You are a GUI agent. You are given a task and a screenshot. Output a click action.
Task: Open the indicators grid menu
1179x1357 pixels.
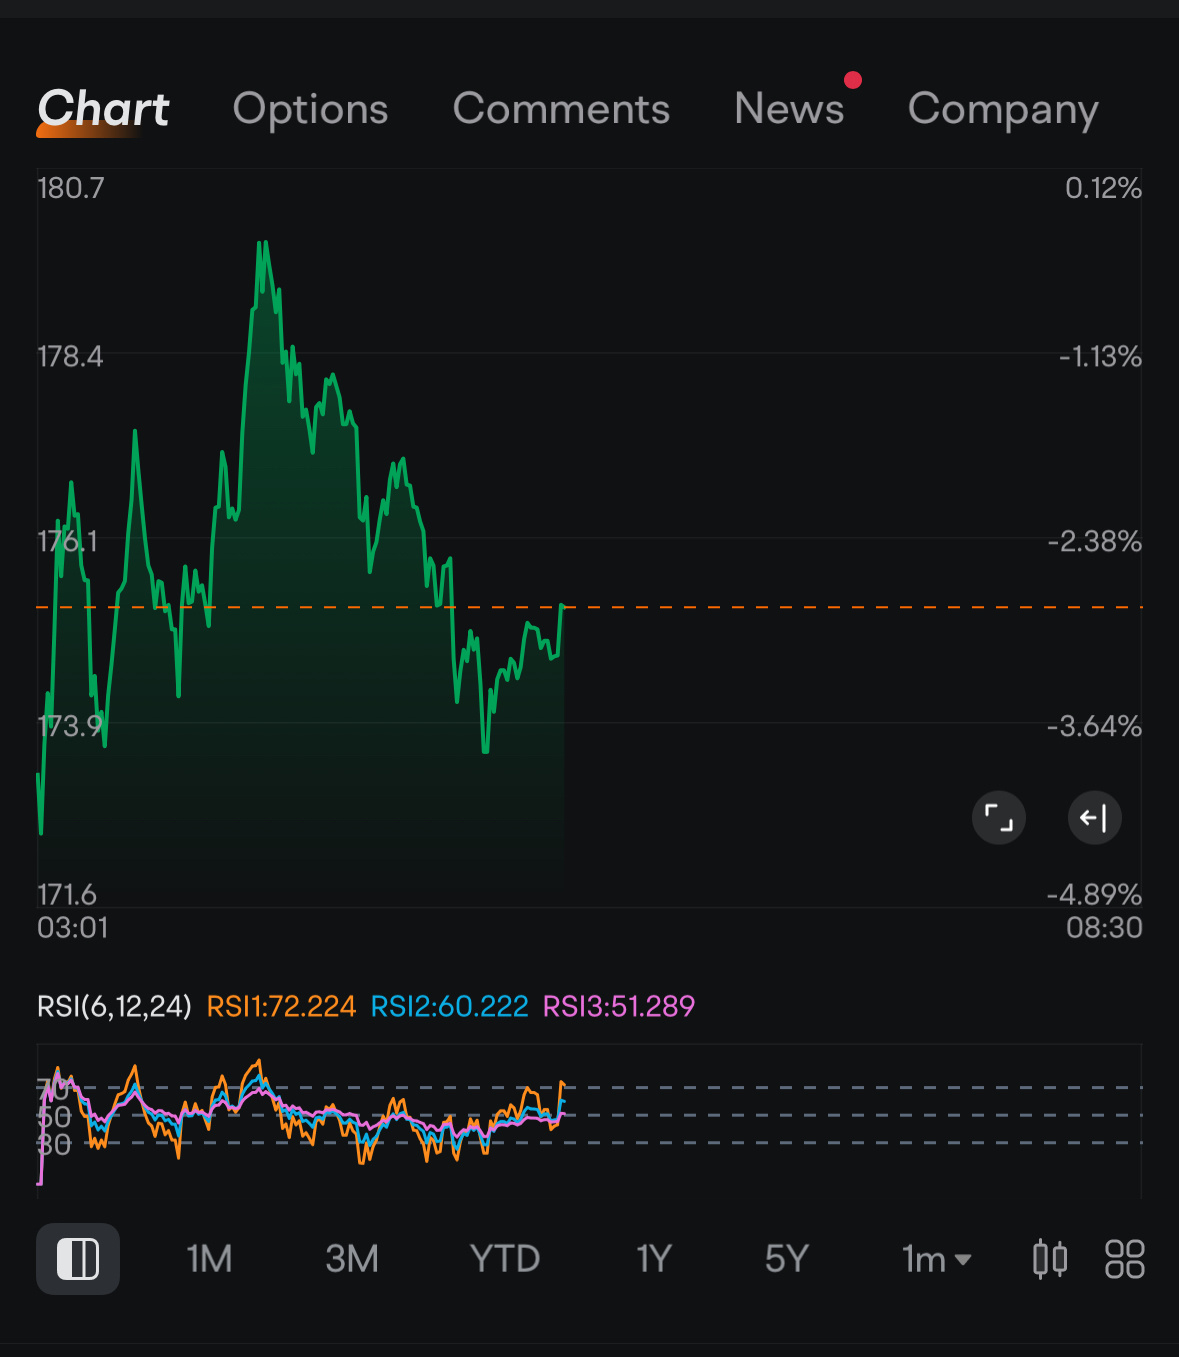pos(1123,1259)
